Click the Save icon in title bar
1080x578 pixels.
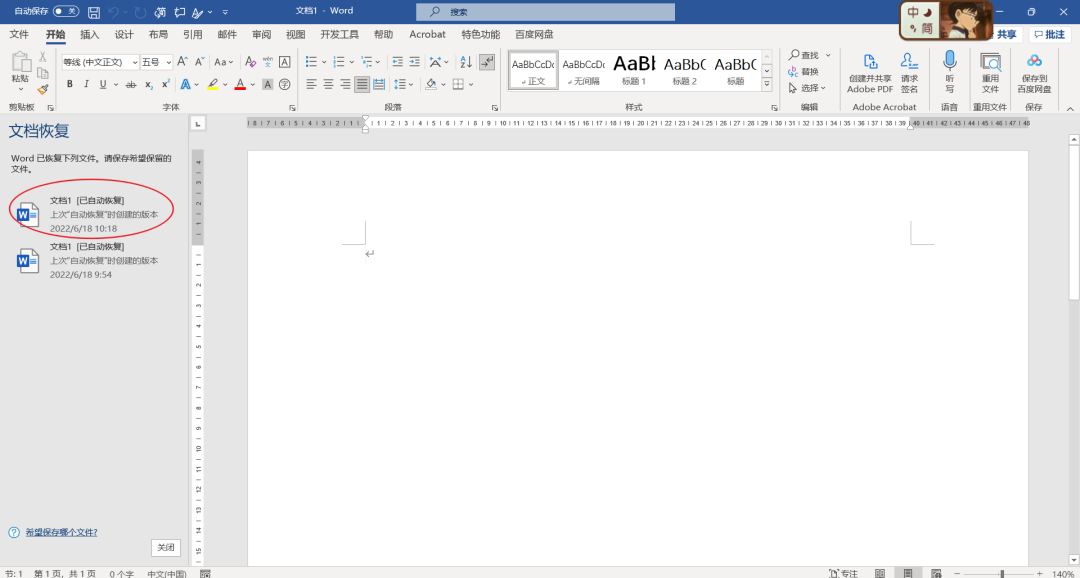click(94, 12)
